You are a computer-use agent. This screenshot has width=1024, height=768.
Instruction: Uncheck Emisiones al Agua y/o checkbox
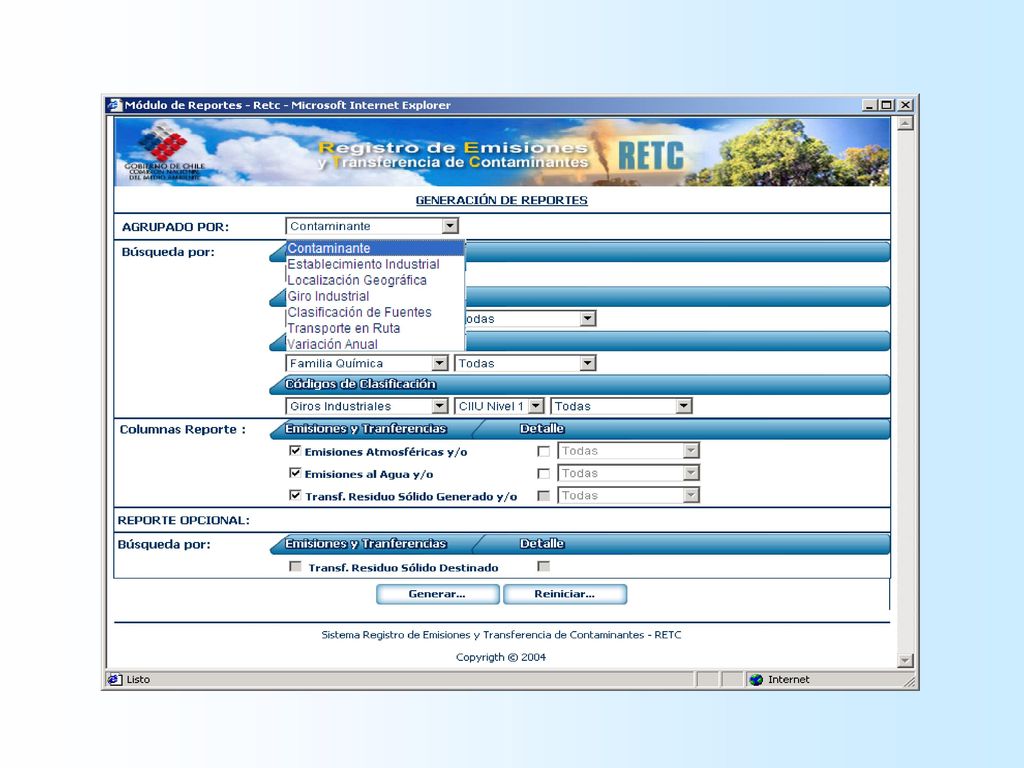(x=295, y=473)
